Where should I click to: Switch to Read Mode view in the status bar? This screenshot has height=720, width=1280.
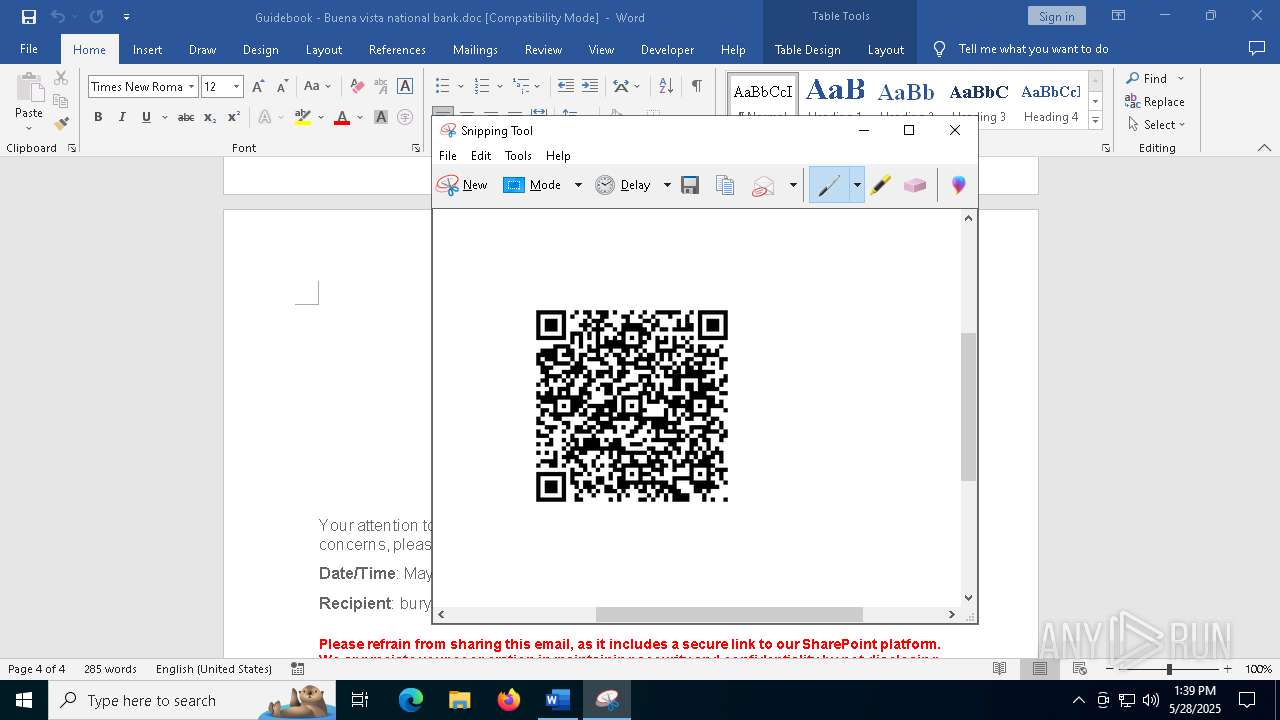point(999,669)
